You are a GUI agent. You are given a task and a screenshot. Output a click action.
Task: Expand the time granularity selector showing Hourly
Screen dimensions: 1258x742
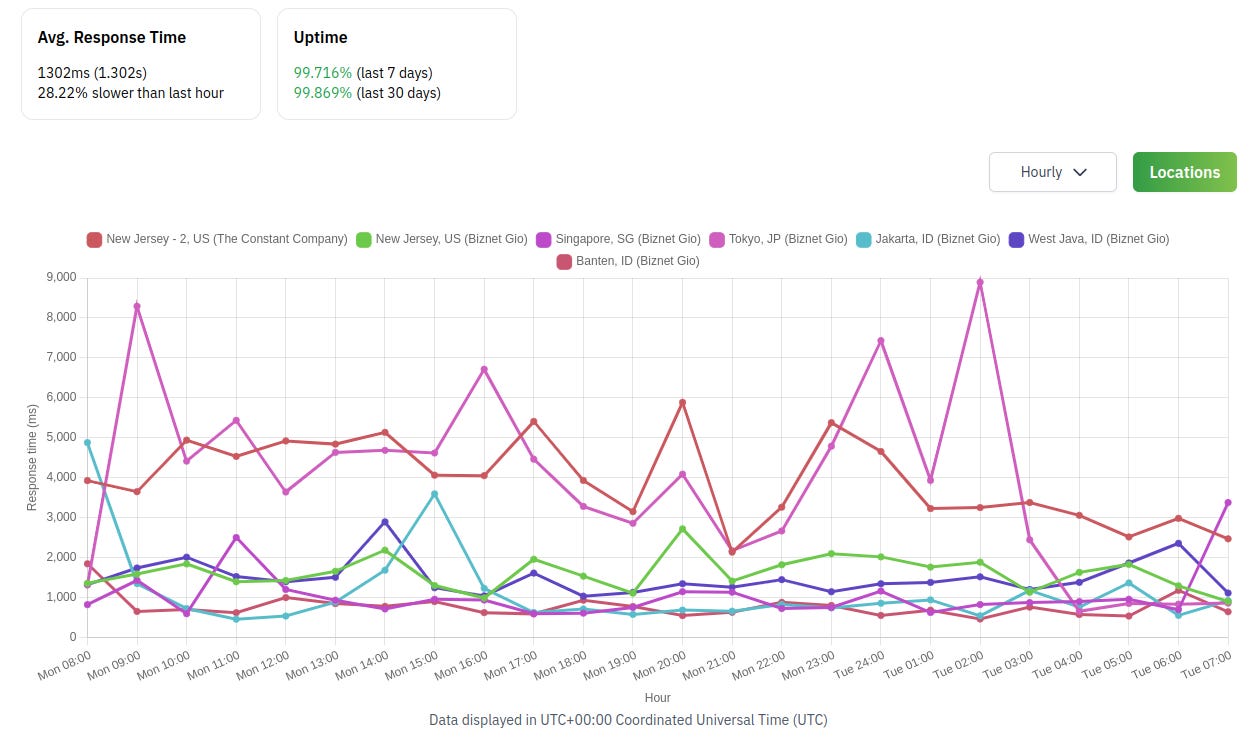tap(1052, 172)
